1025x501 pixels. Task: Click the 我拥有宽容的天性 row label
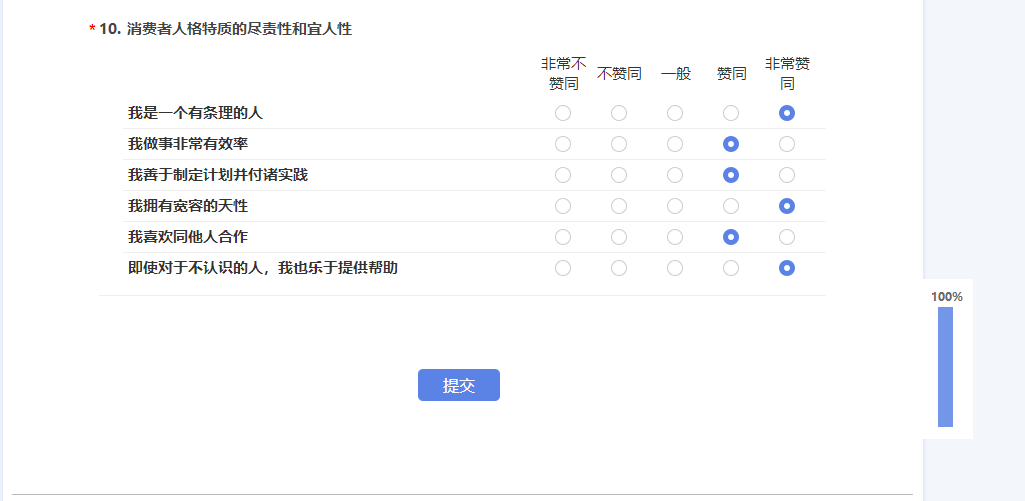[x=188, y=206]
